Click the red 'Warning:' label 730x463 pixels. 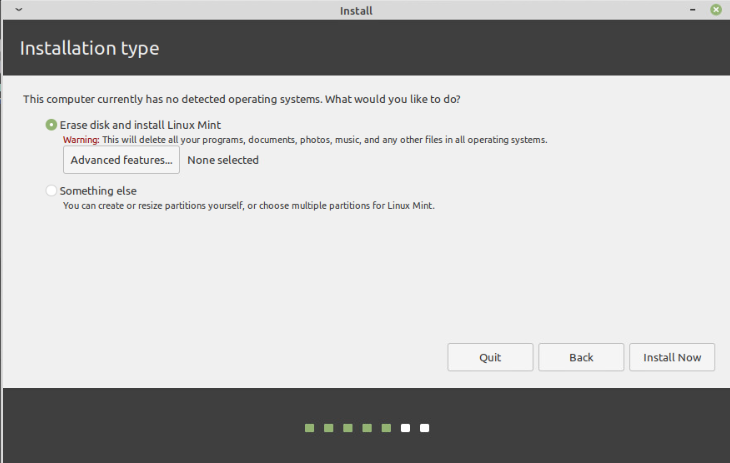pos(81,140)
